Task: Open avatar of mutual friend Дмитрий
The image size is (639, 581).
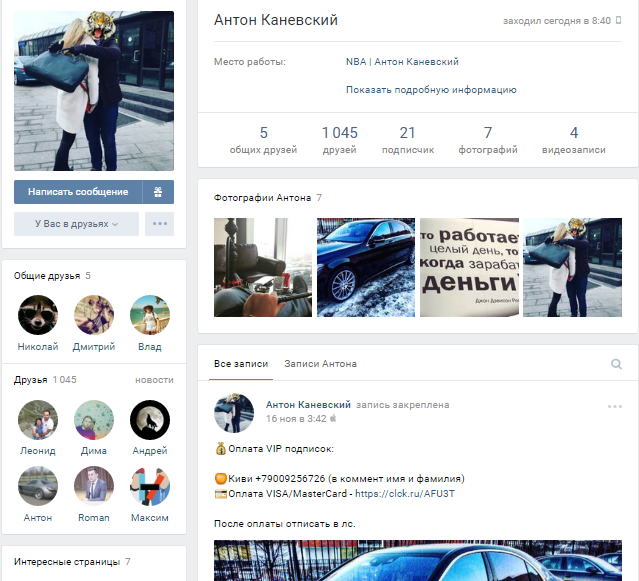Action: 94,315
